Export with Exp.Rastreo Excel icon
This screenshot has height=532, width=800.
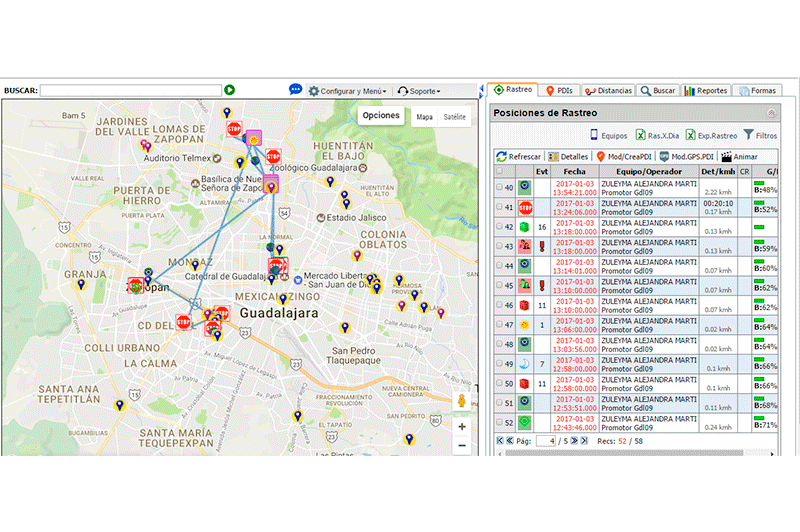click(x=691, y=135)
